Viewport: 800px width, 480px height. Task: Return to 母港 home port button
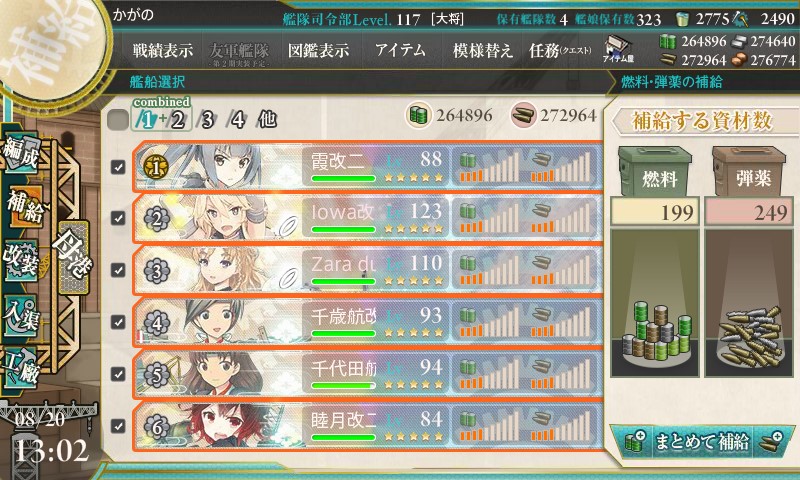pos(71,257)
